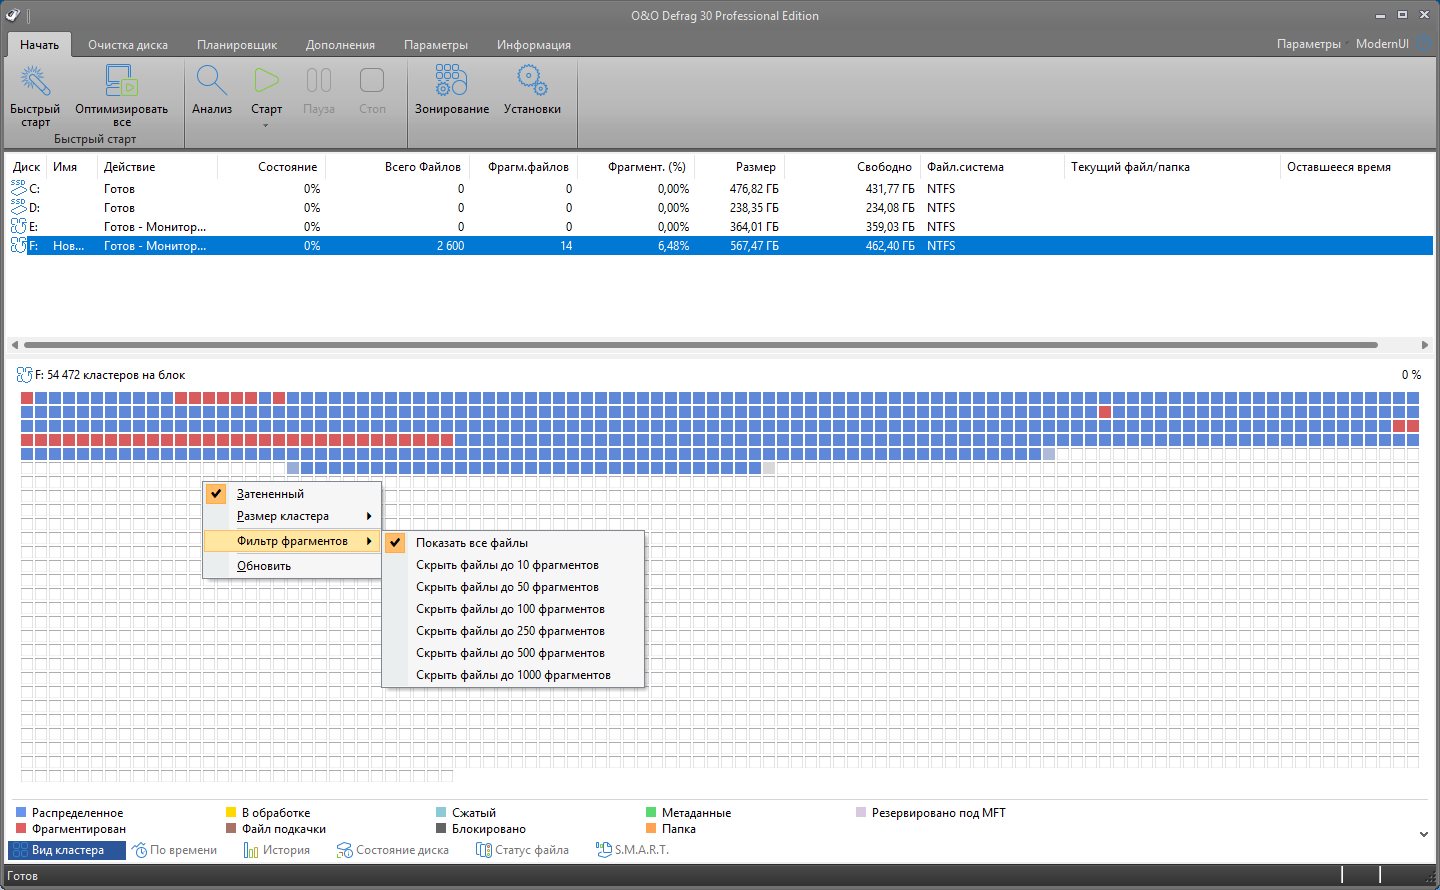Select Показать все файлы checked option
The image size is (1440, 890).
471,543
